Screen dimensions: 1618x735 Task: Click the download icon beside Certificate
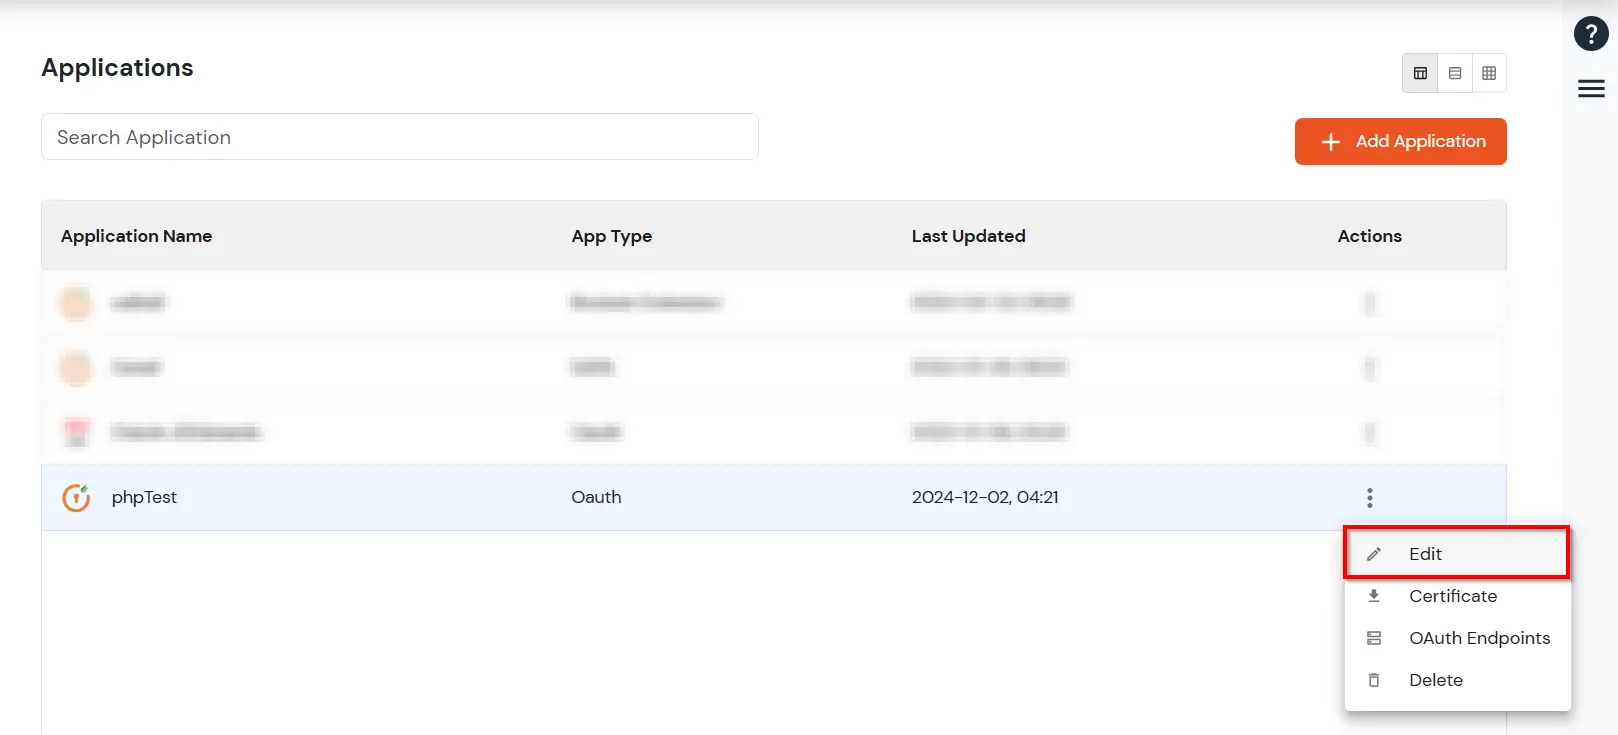1374,596
